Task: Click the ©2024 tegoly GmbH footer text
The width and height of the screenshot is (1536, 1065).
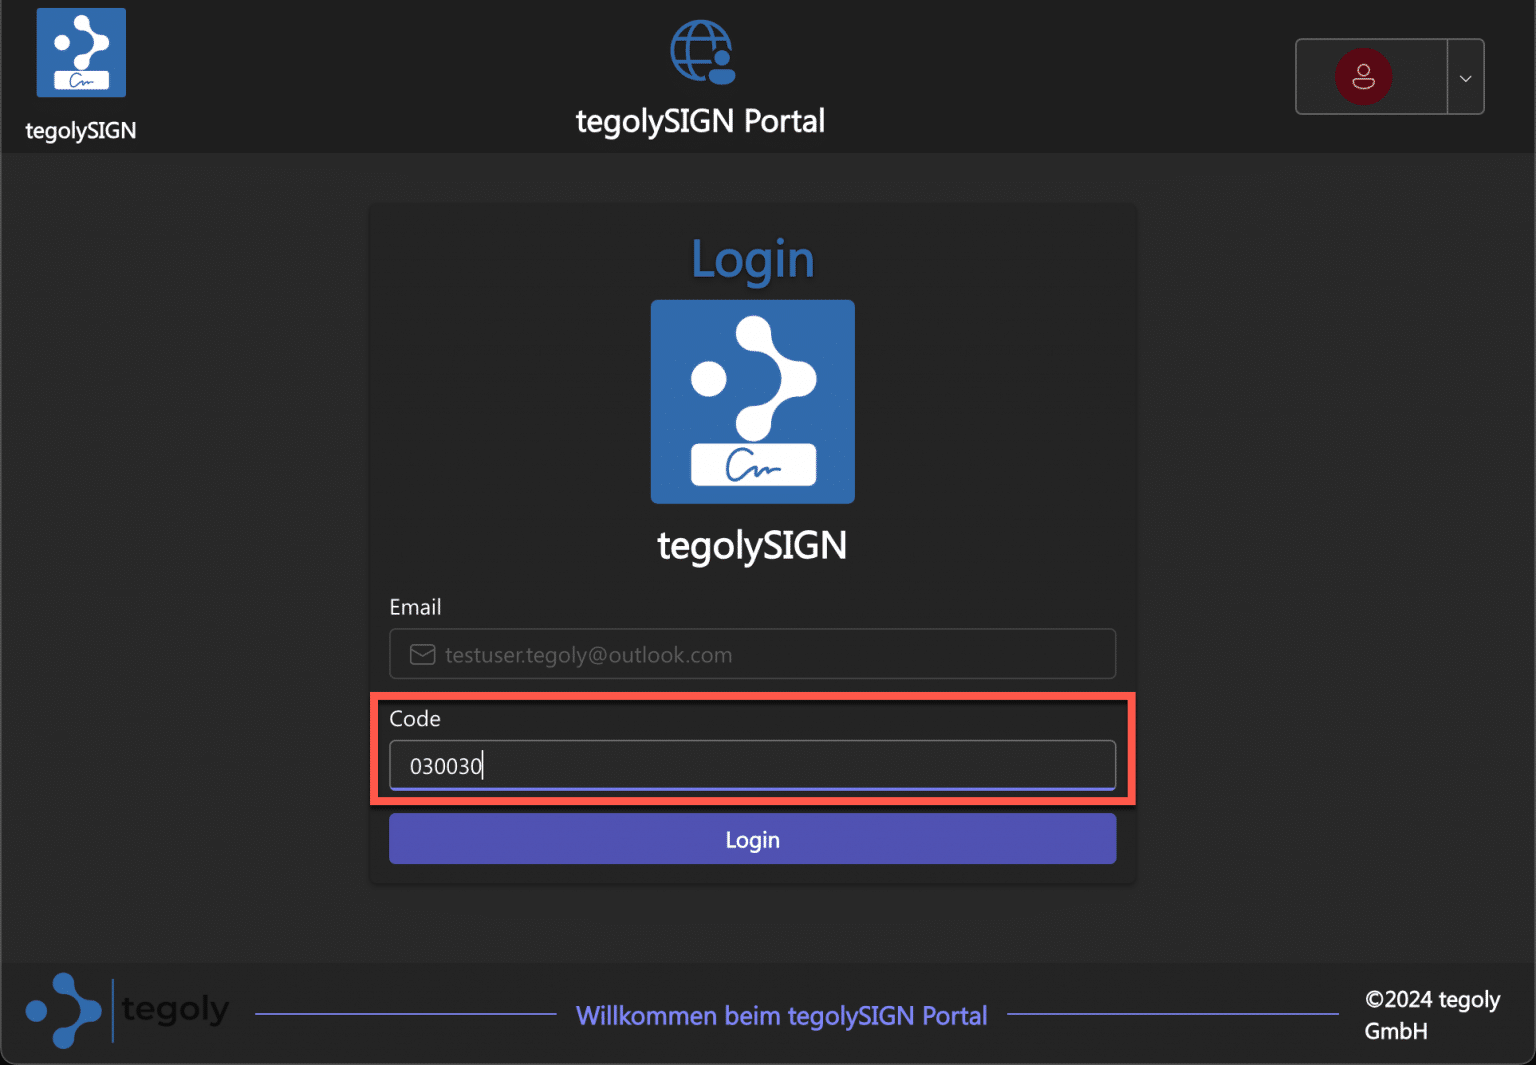Action: [x=1432, y=1014]
